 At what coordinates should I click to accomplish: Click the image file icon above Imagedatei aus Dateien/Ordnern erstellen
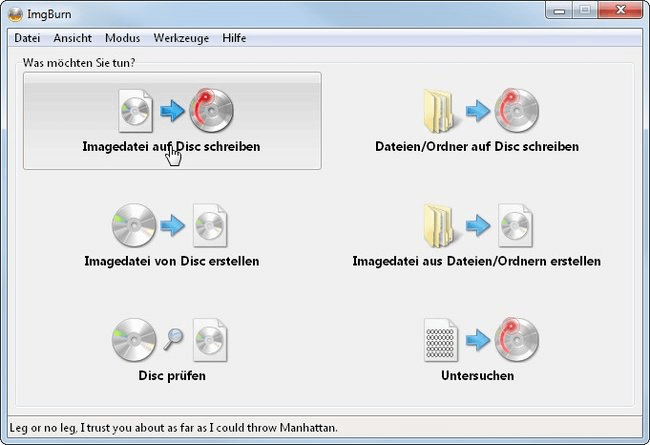pyautogui.click(x=515, y=226)
